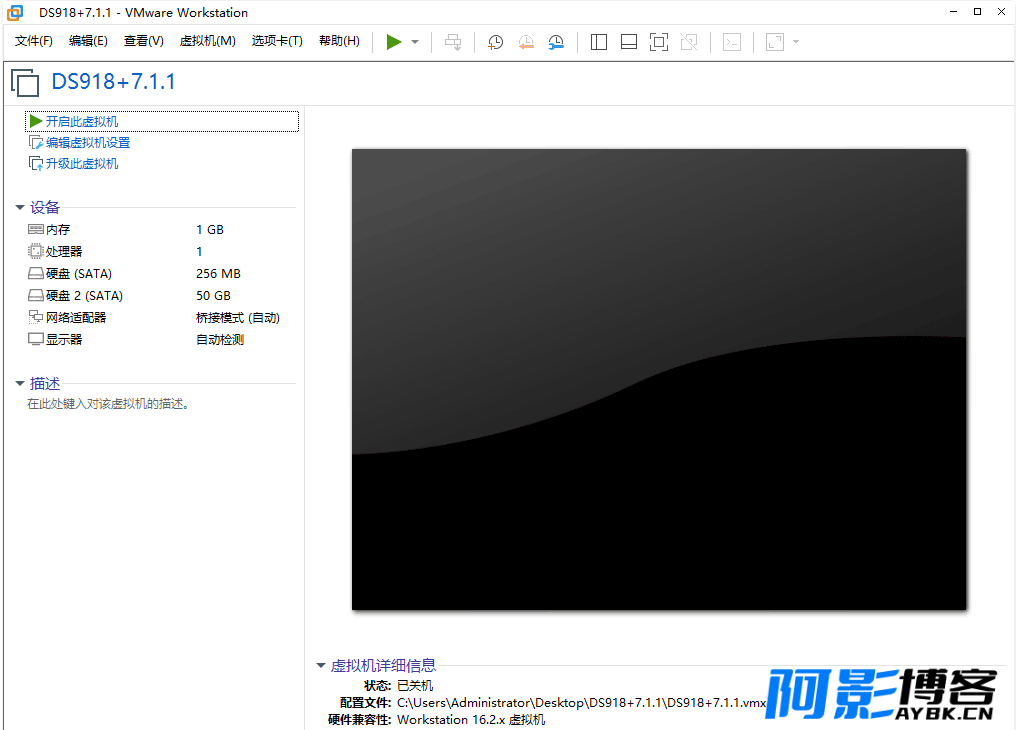Viewport: 1019px width, 730px height.
Task: Click the Unity mode toolbar icon
Action: pos(689,42)
